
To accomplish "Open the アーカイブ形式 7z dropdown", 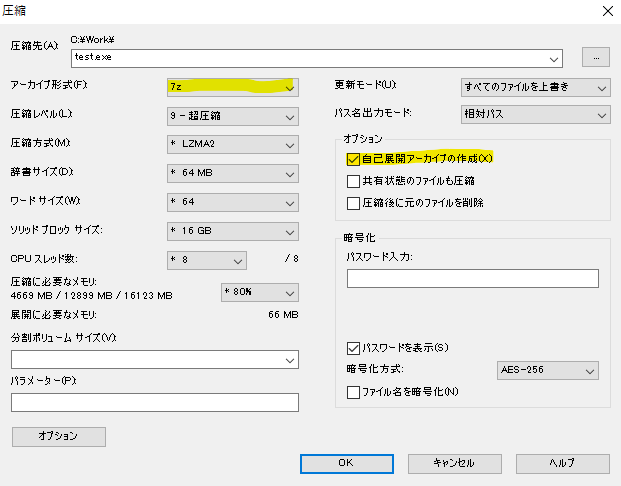I will [x=233, y=87].
